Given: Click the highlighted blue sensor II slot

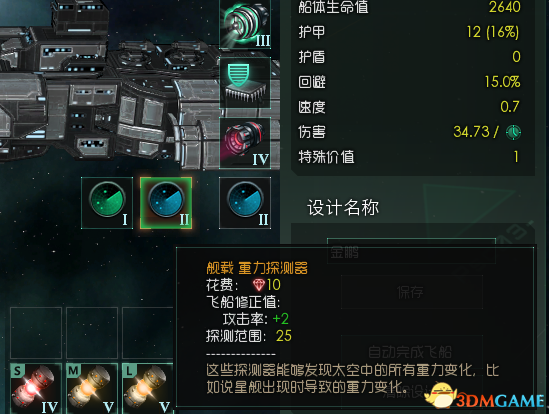Looking at the screenshot, I should [x=166, y=203].
